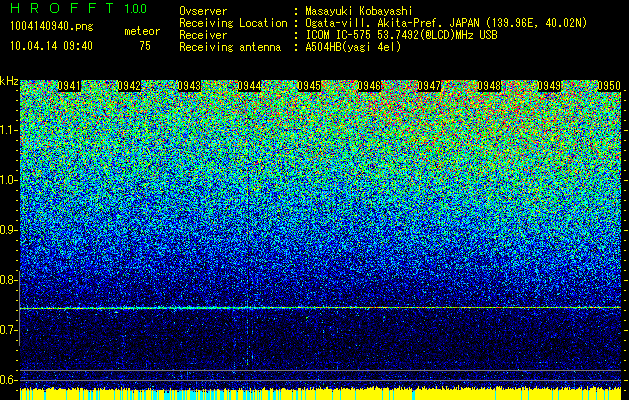Click the 0945 time marker
This screenshot has height=400, width=629.
pyautogui.click(x=309, y=86)
